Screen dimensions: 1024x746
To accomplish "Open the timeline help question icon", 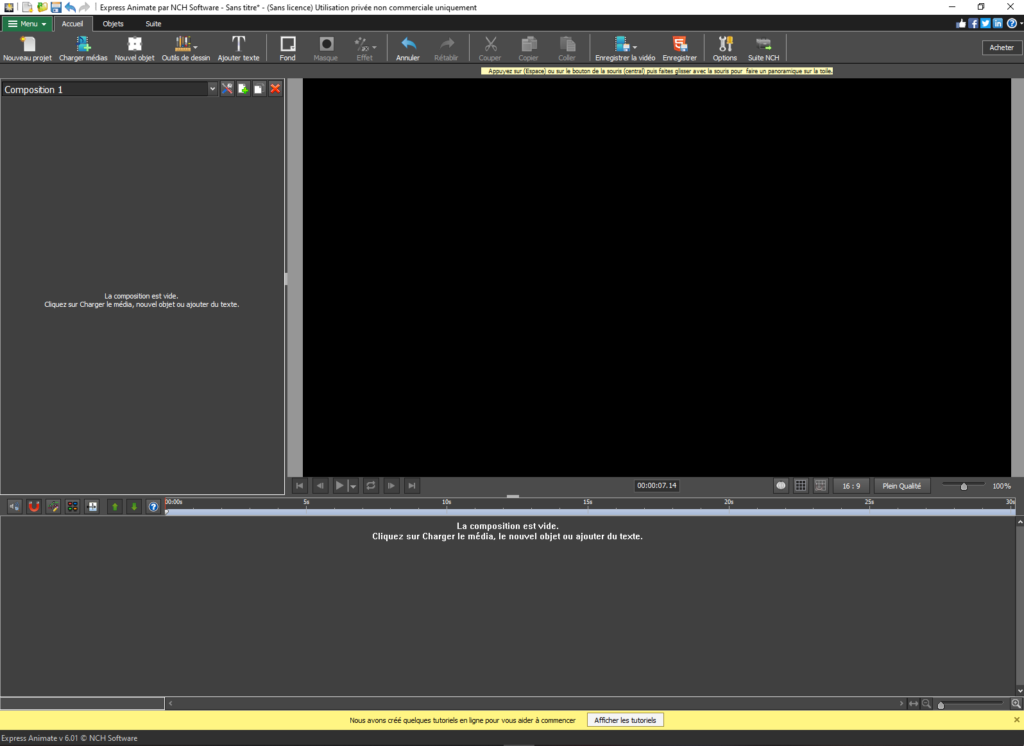I will (x=153, y=506).
